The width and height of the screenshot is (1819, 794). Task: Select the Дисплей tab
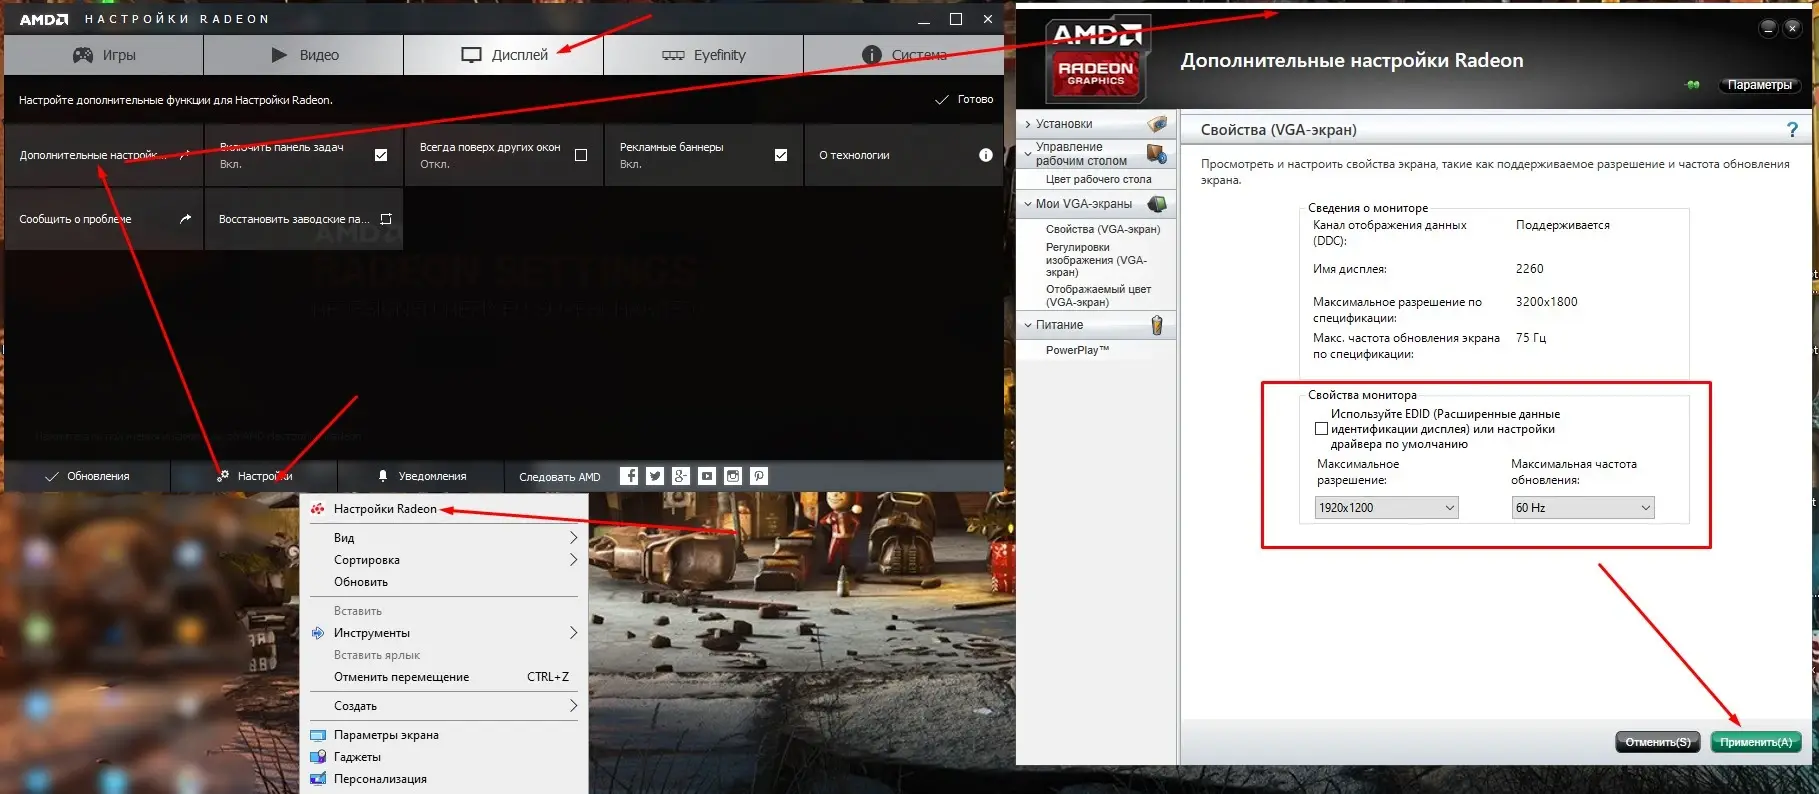click(504, 55)
